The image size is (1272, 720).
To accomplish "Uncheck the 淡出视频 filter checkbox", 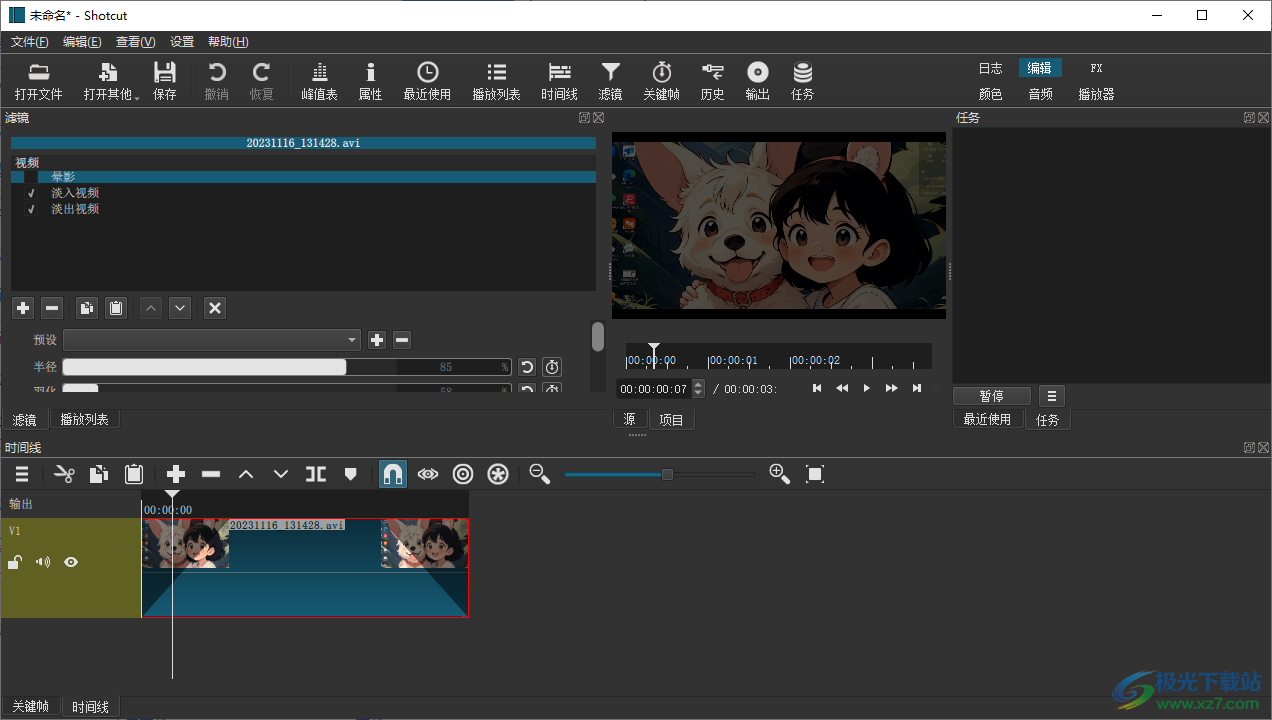I will click(x=31, y=209).
